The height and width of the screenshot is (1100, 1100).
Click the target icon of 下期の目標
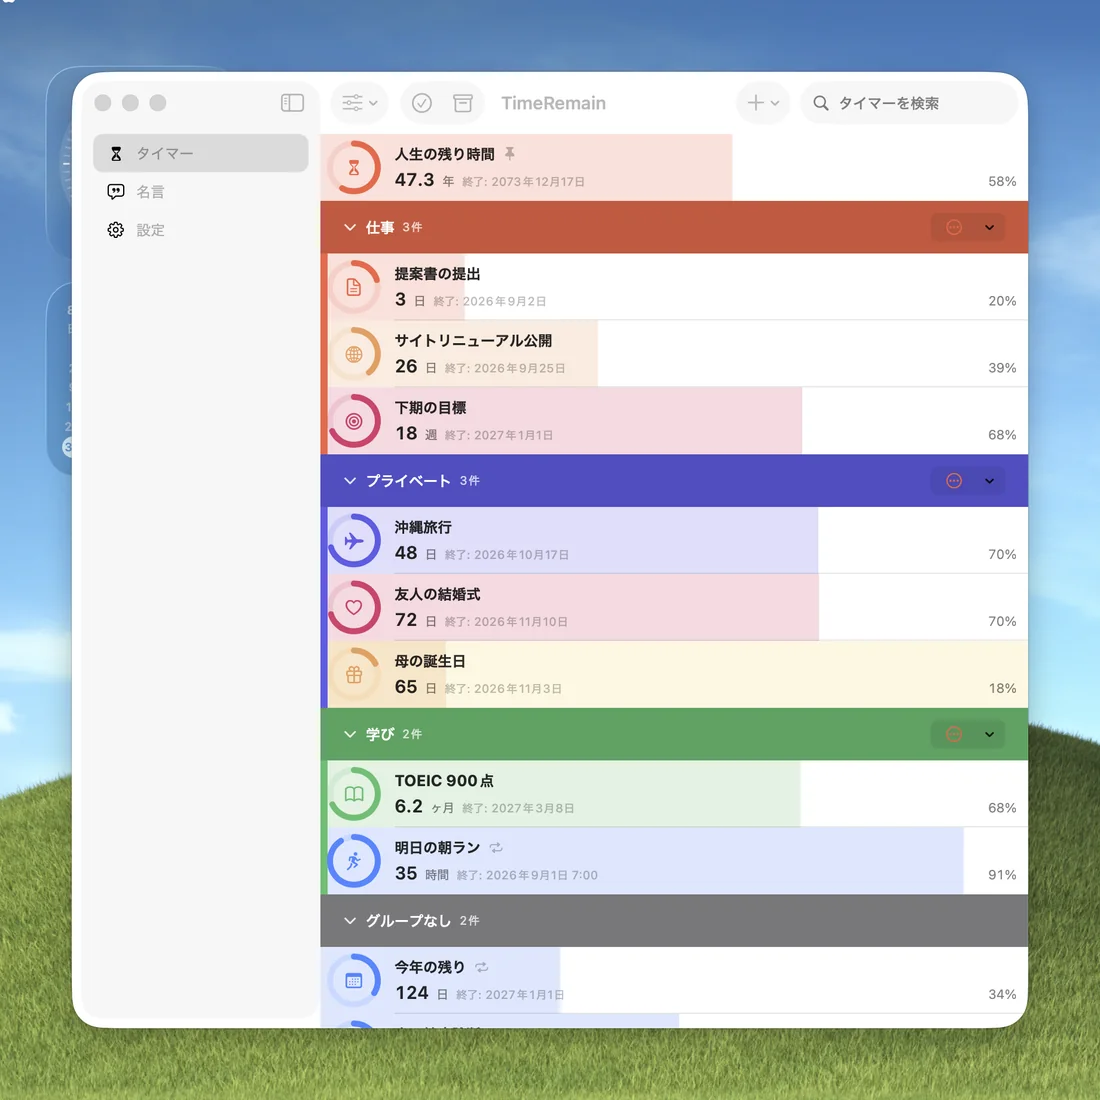(x=354, y=421)
